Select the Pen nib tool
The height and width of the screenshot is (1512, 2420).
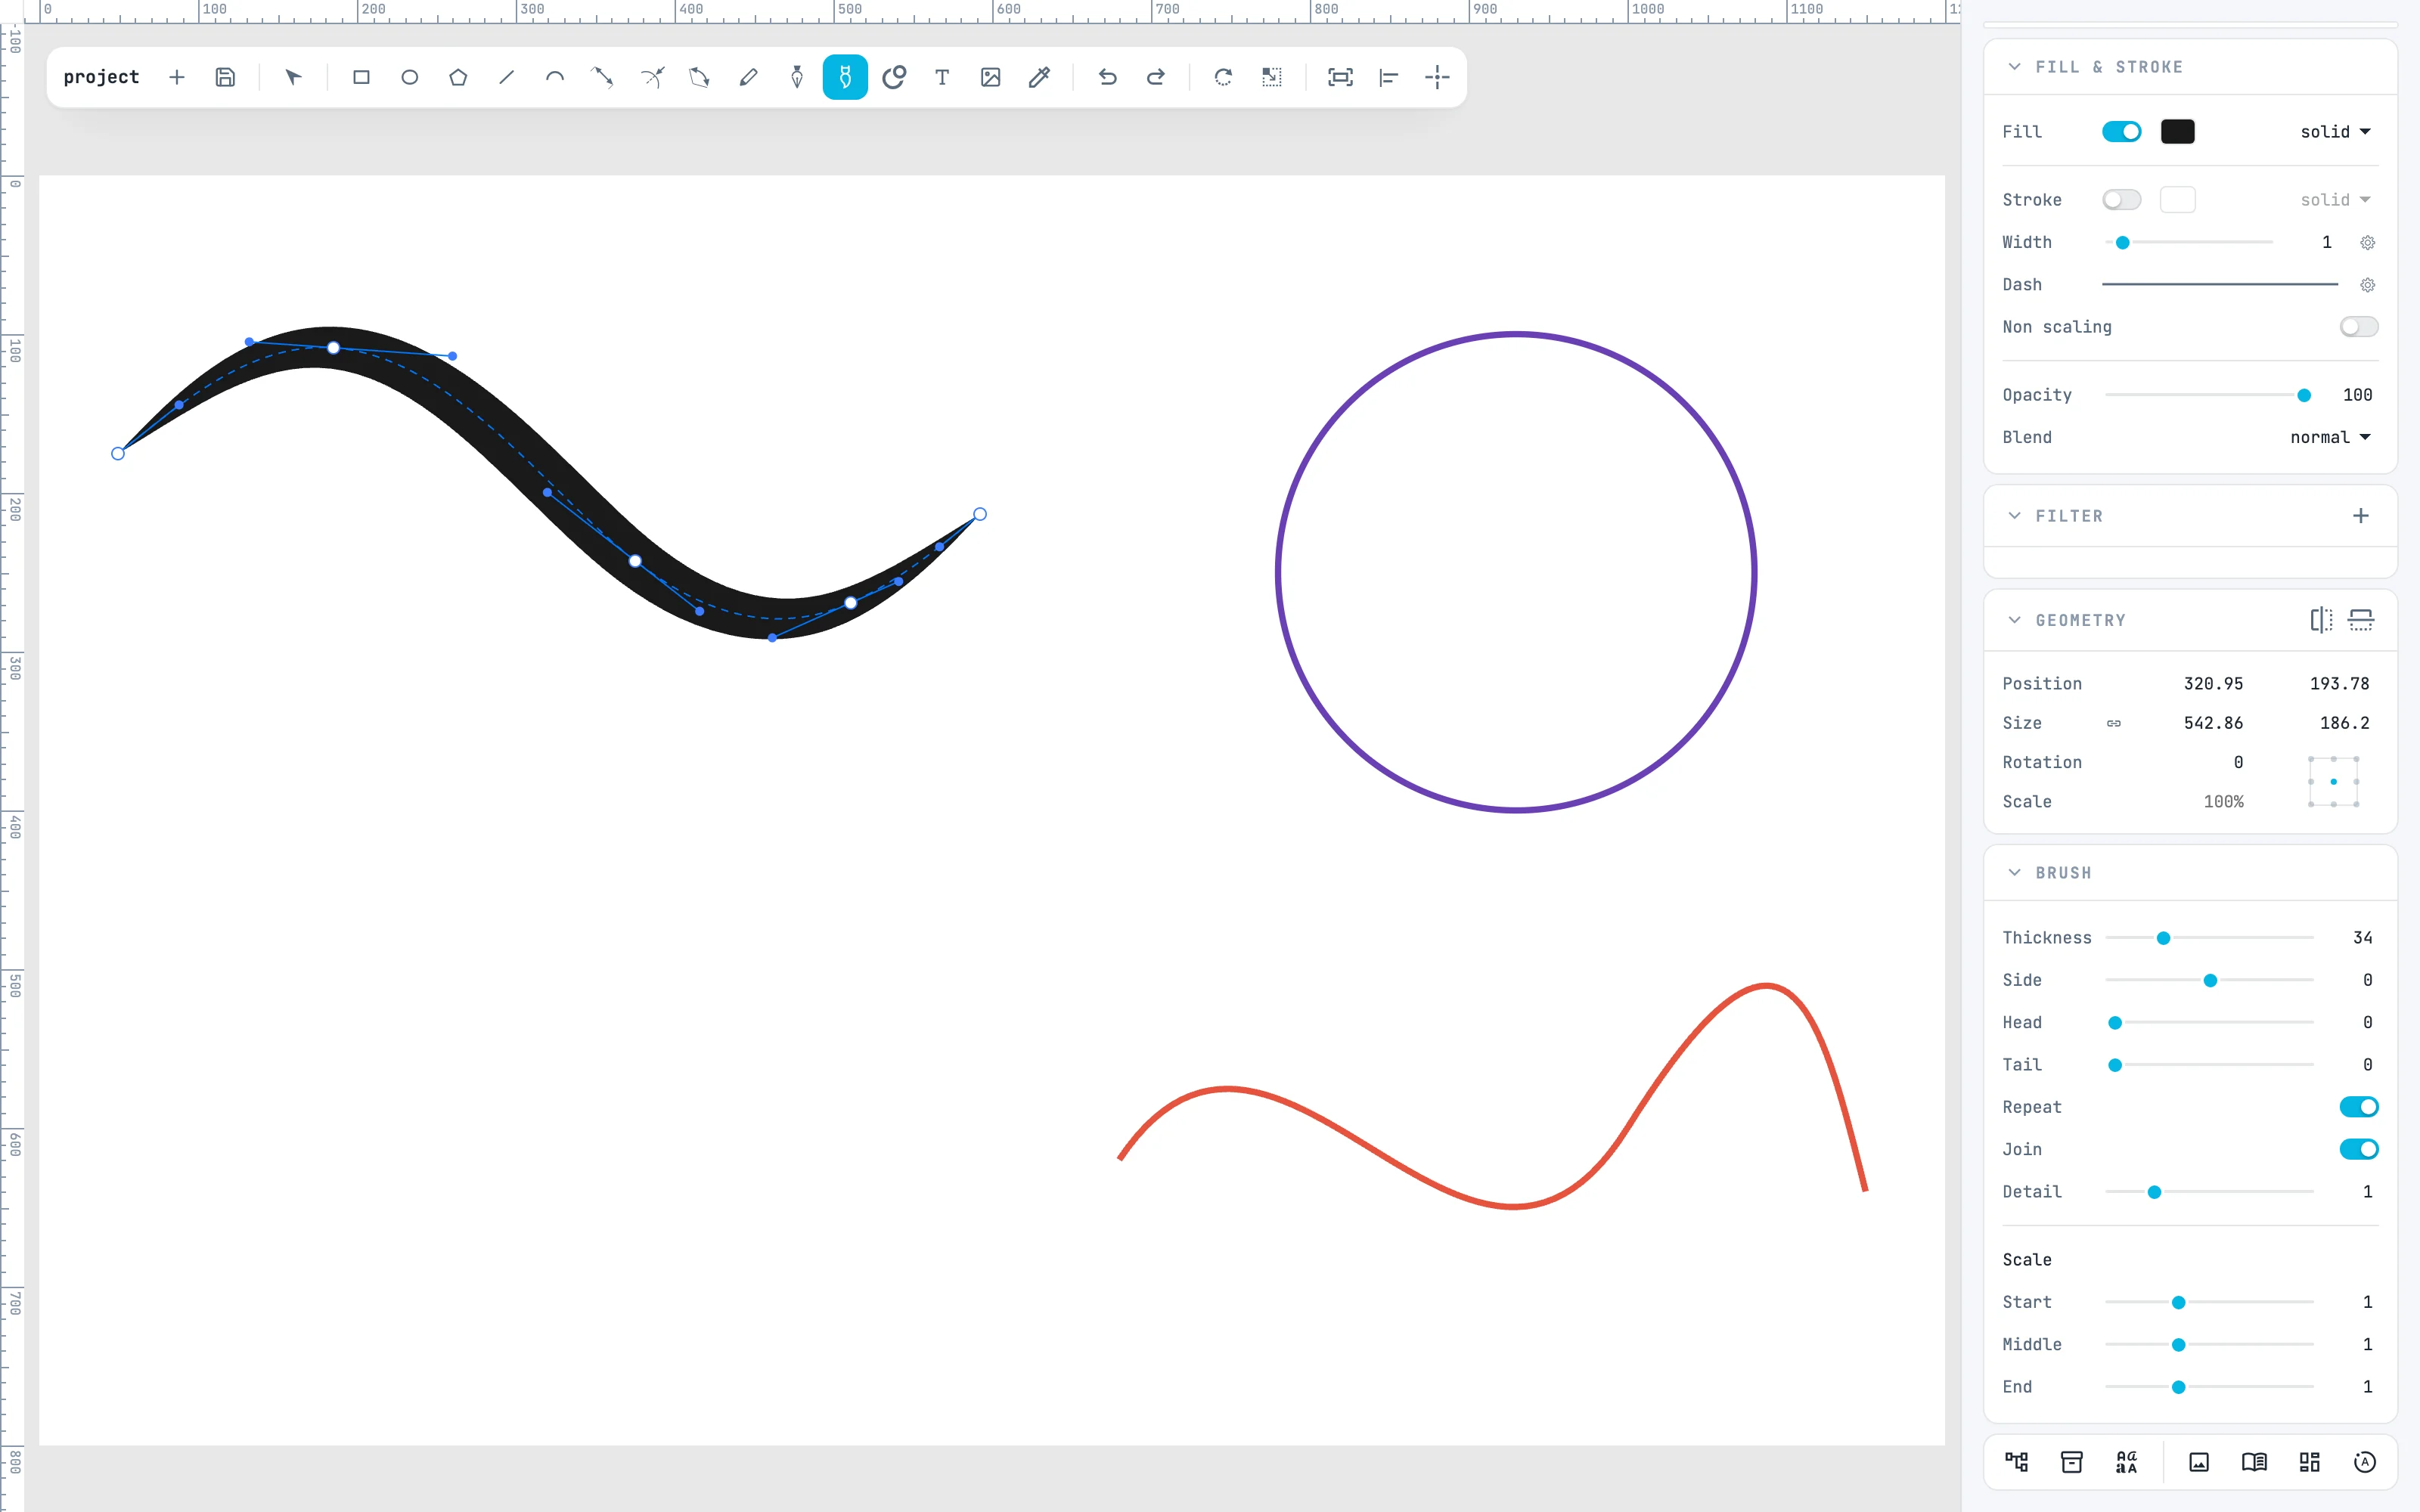click(797, 77)
